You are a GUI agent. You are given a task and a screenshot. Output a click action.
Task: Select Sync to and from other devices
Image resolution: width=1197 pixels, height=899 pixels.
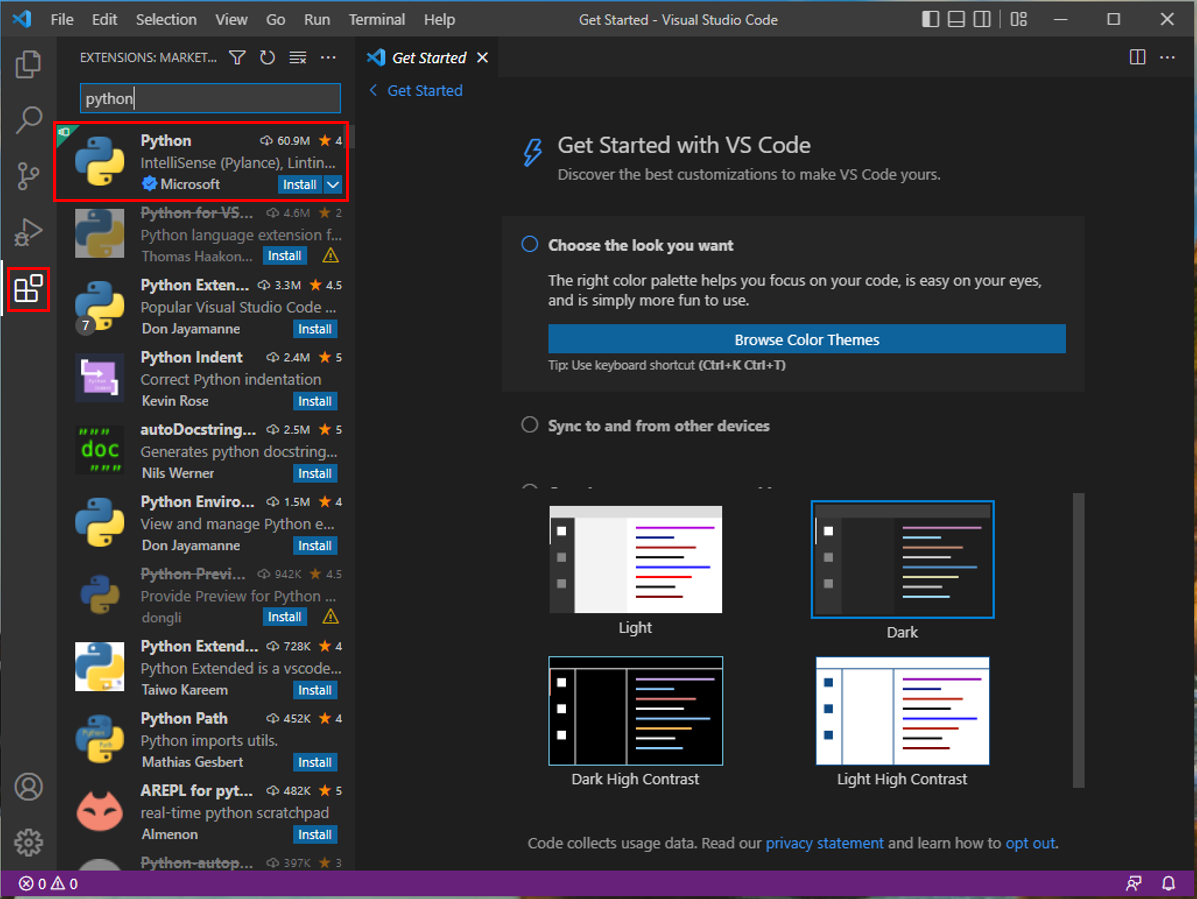[x=529, y=424]
